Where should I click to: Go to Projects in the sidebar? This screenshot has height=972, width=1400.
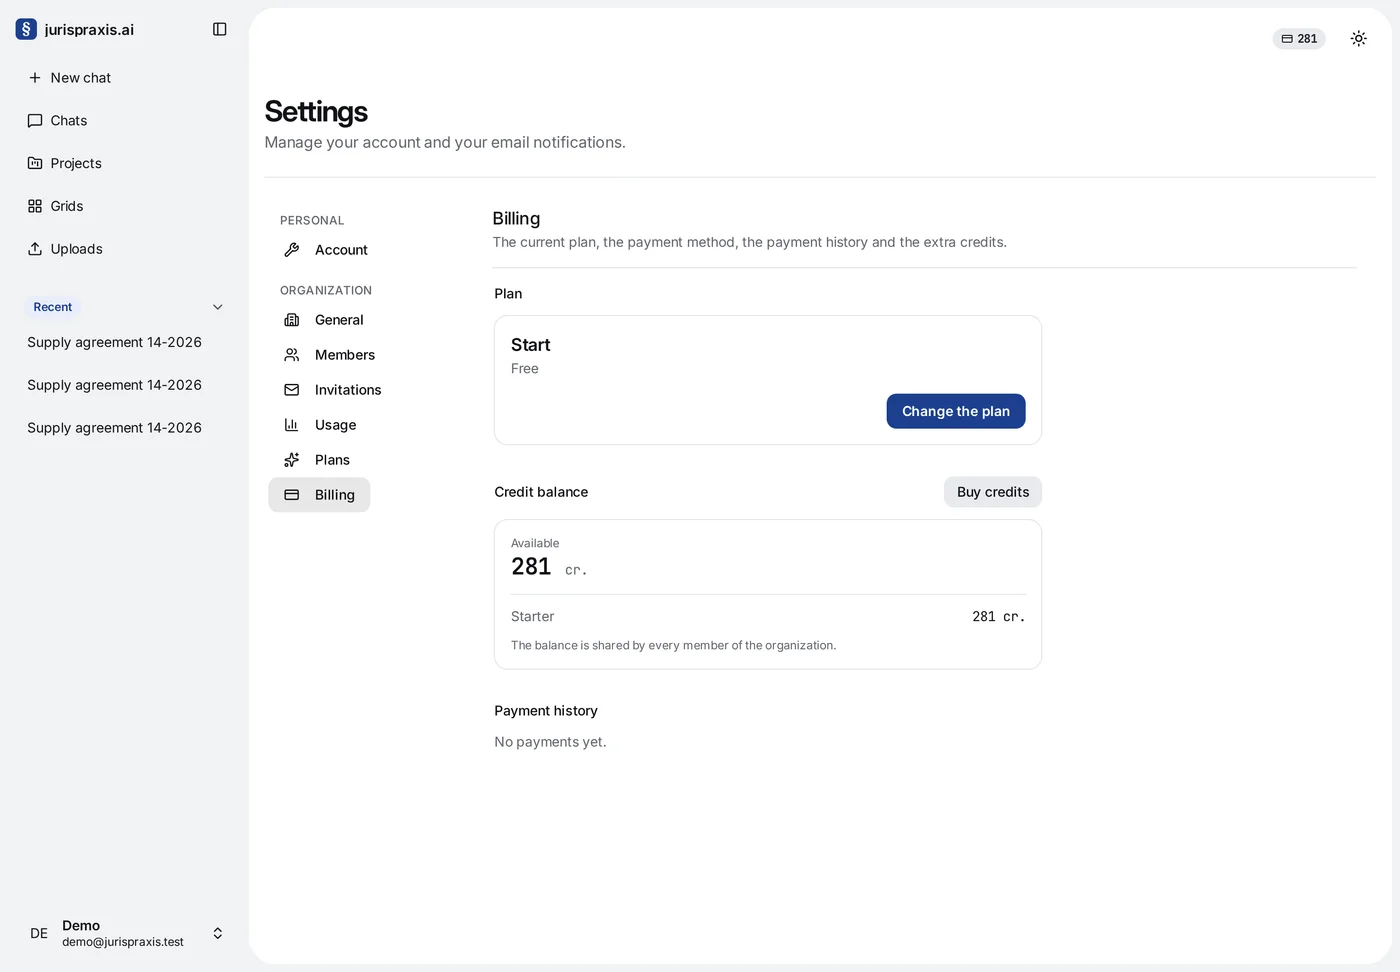124,163
